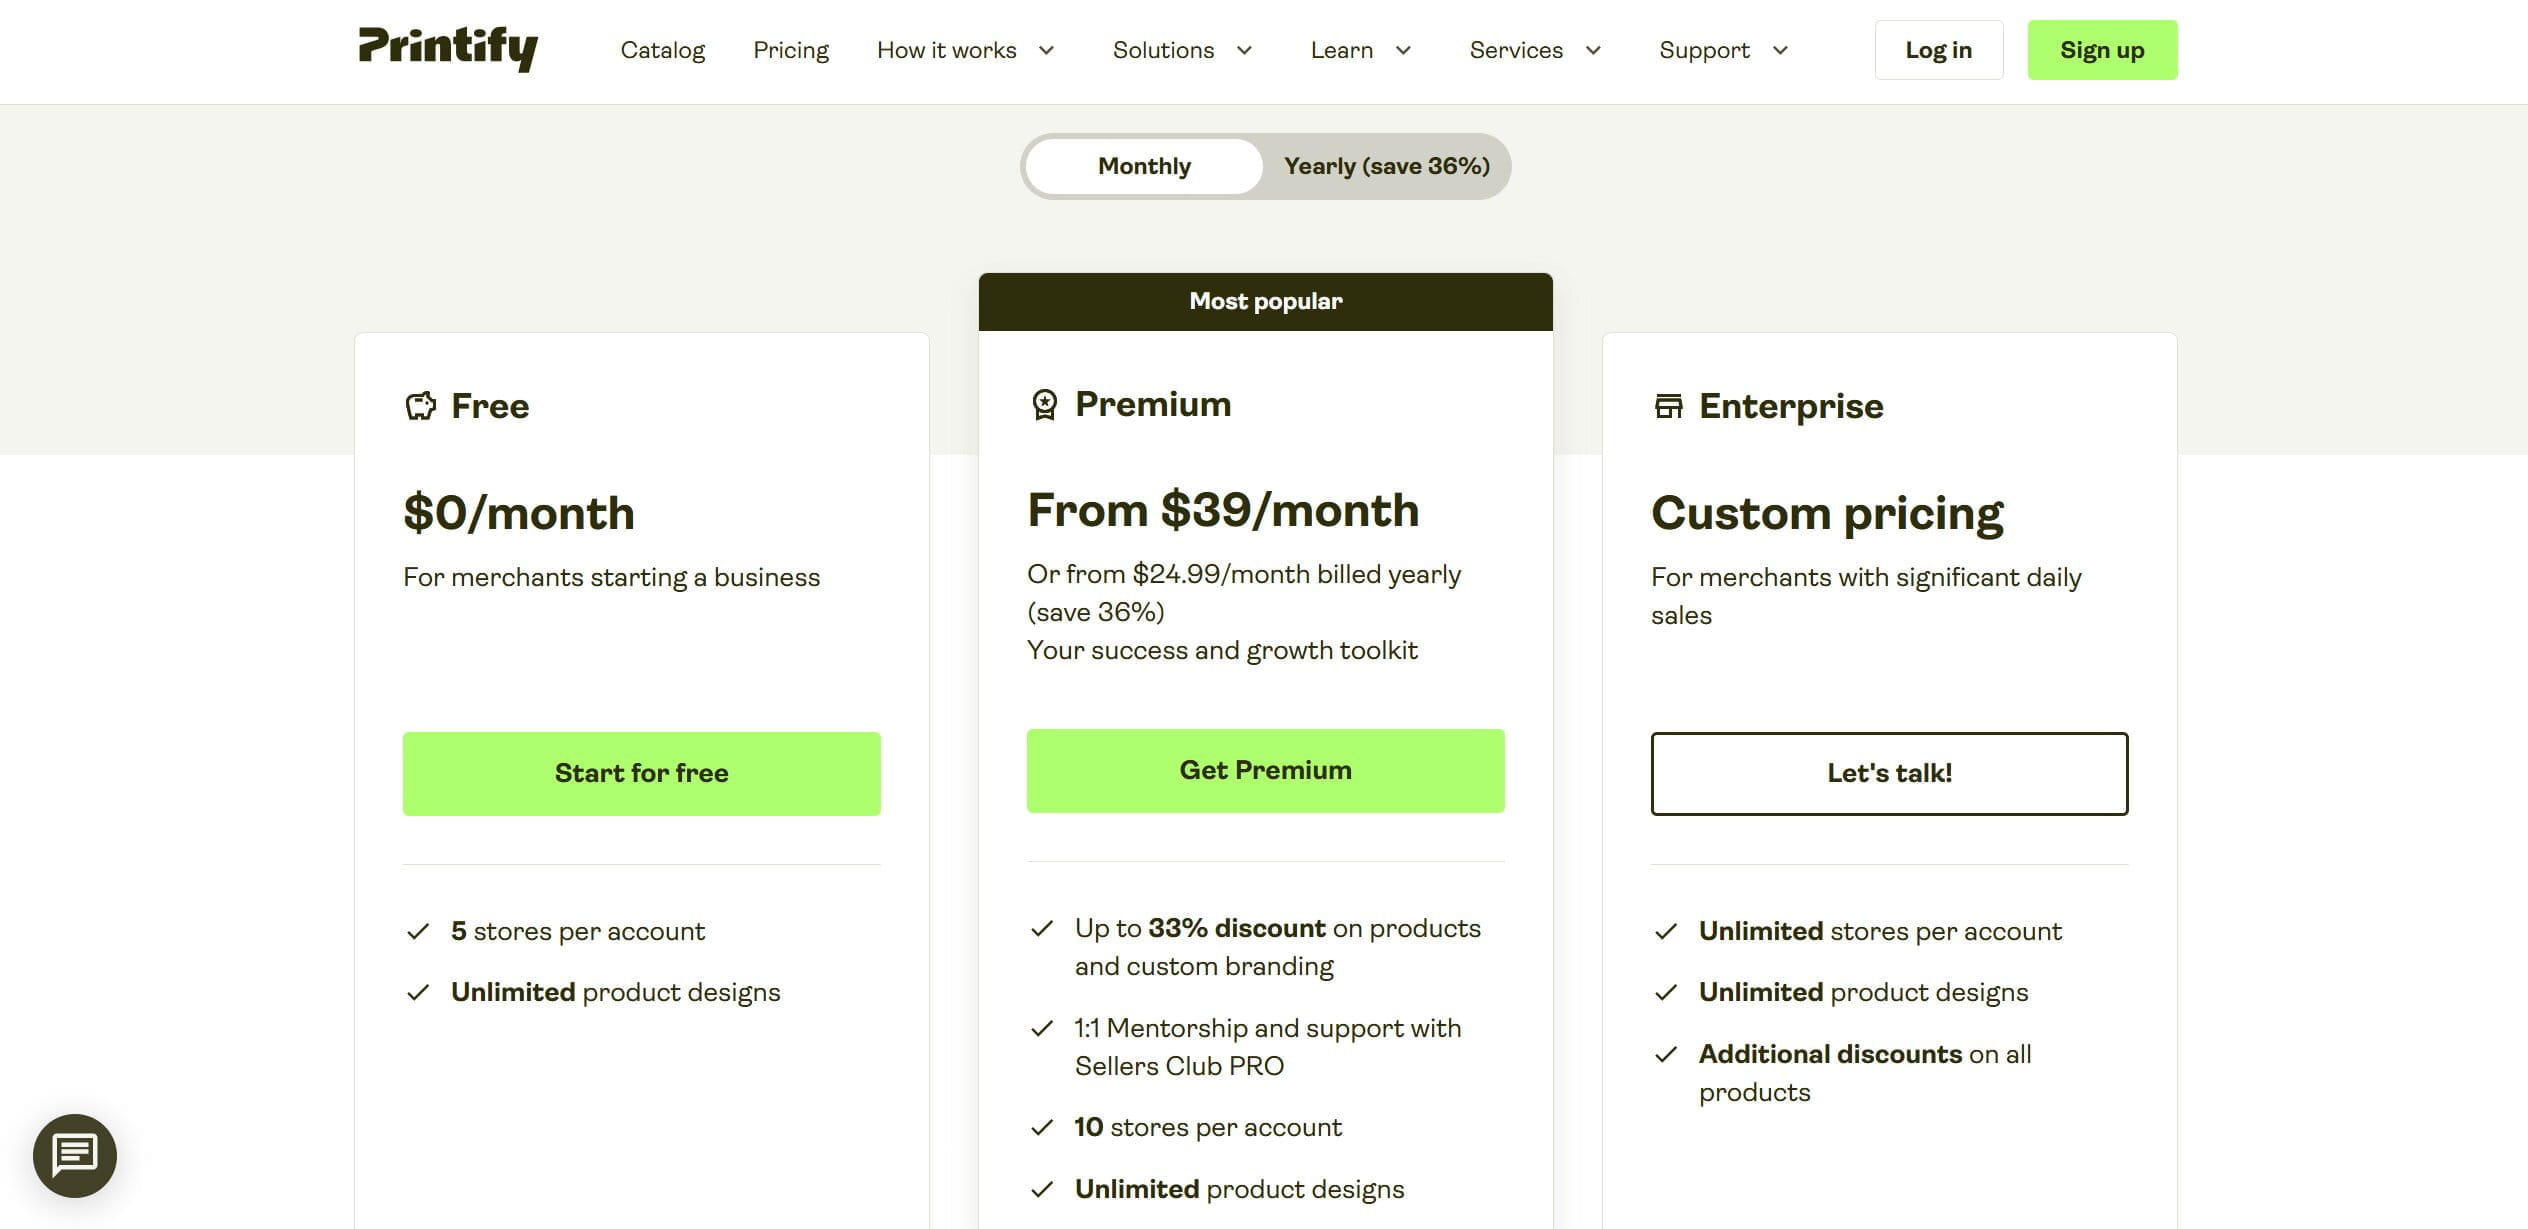Click the checkmark next to 33% discount feature
The height and width of the screenshot is (1229, 2528).
pyautogui.click(x=1042, y=929)
